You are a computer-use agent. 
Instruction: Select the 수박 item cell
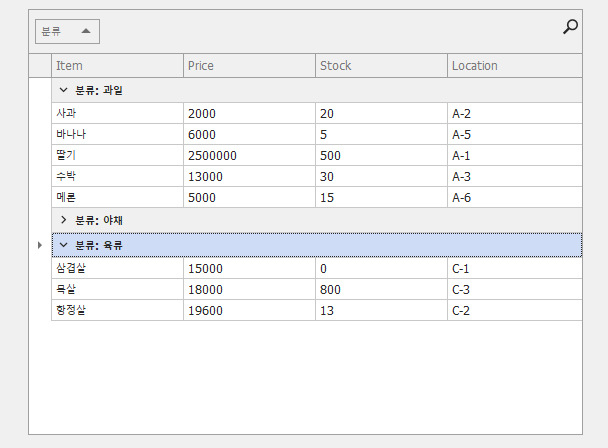pyautogui.click(x=117, y=176)
